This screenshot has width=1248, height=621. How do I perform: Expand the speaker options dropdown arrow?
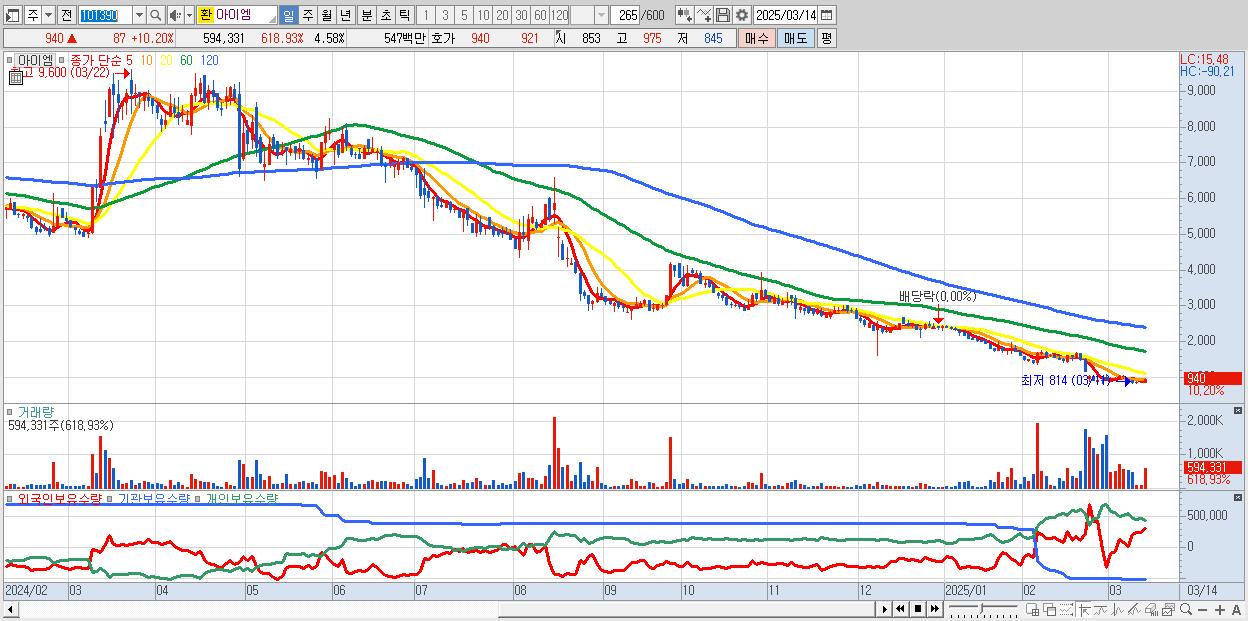(x=189, y=15)
